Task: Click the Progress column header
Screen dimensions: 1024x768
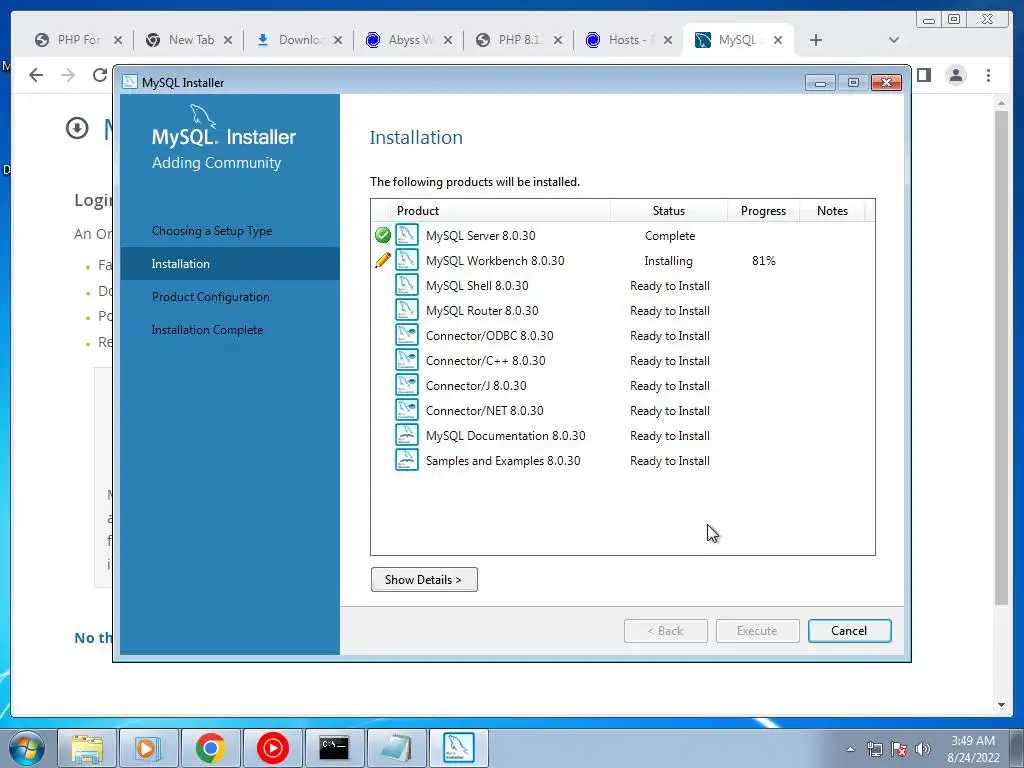Action: click(763, 211)
